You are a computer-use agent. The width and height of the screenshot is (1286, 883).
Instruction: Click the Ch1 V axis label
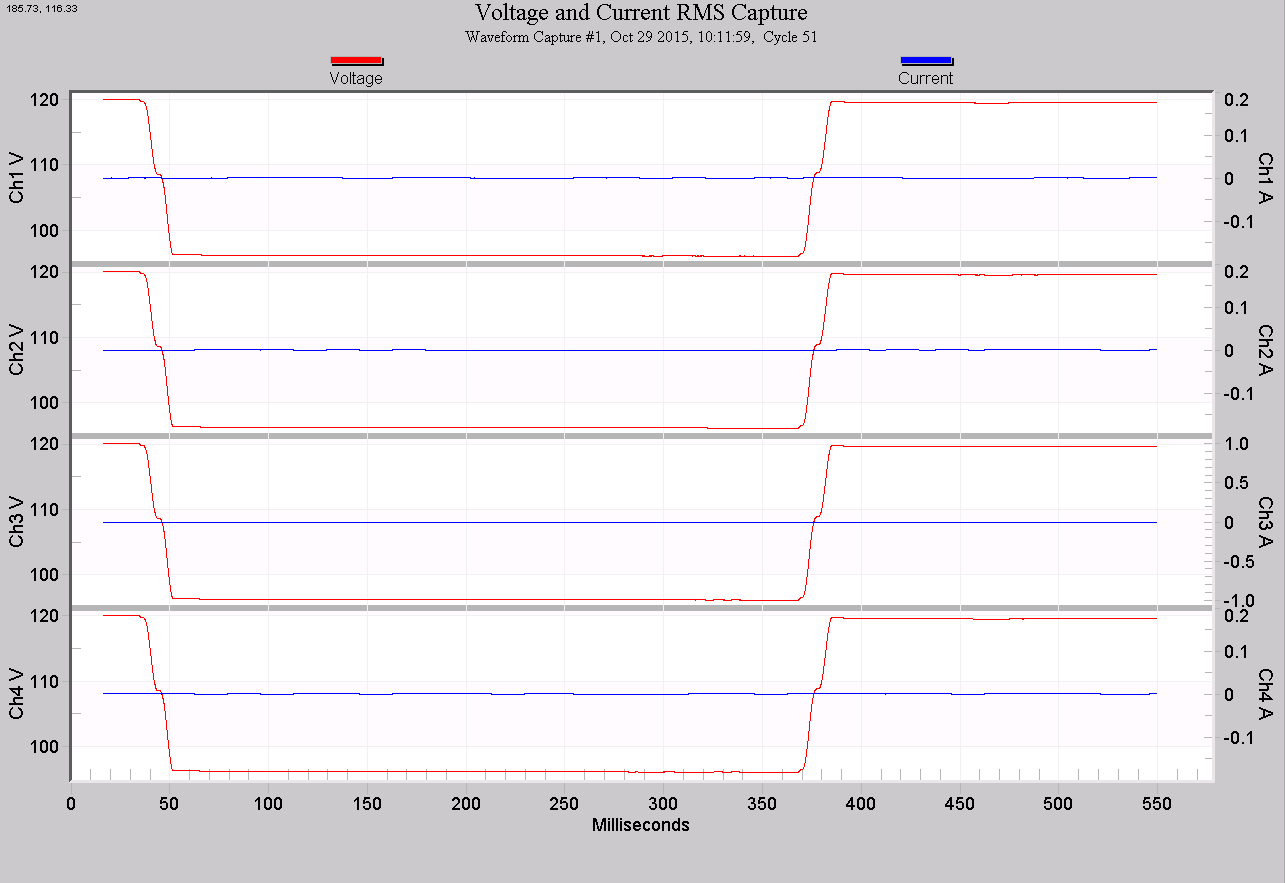[x=20, y=177]
